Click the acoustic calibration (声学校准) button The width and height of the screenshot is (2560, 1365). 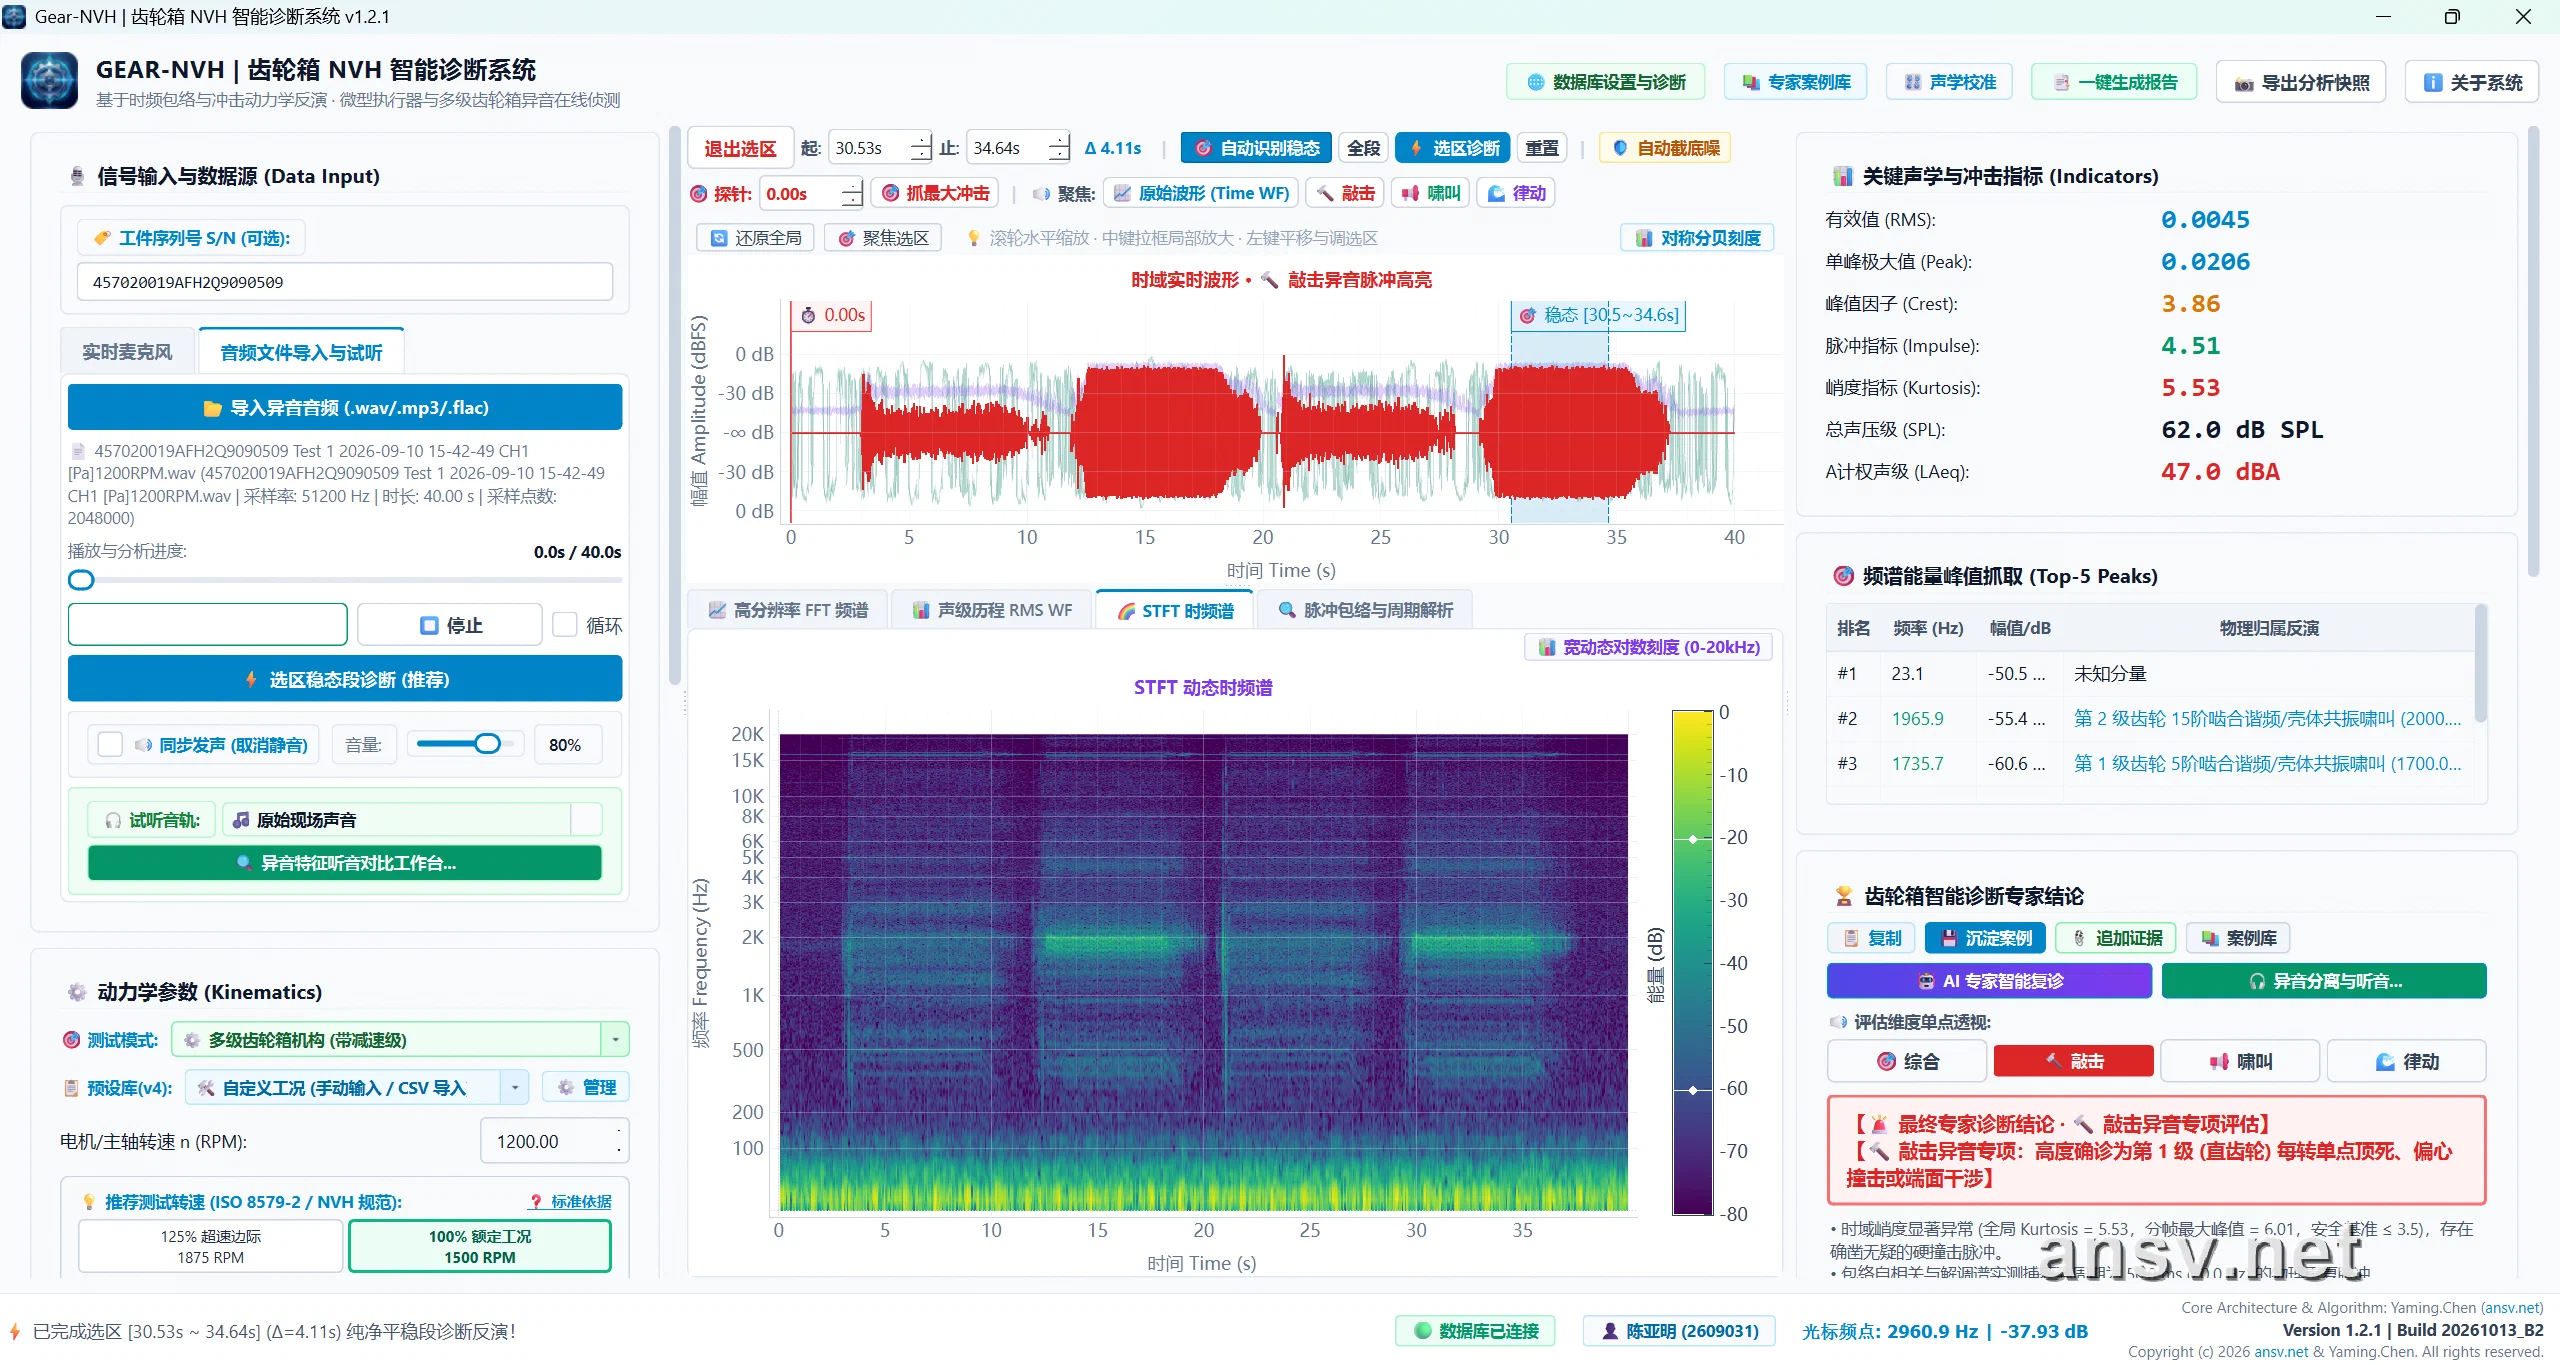1949,82
